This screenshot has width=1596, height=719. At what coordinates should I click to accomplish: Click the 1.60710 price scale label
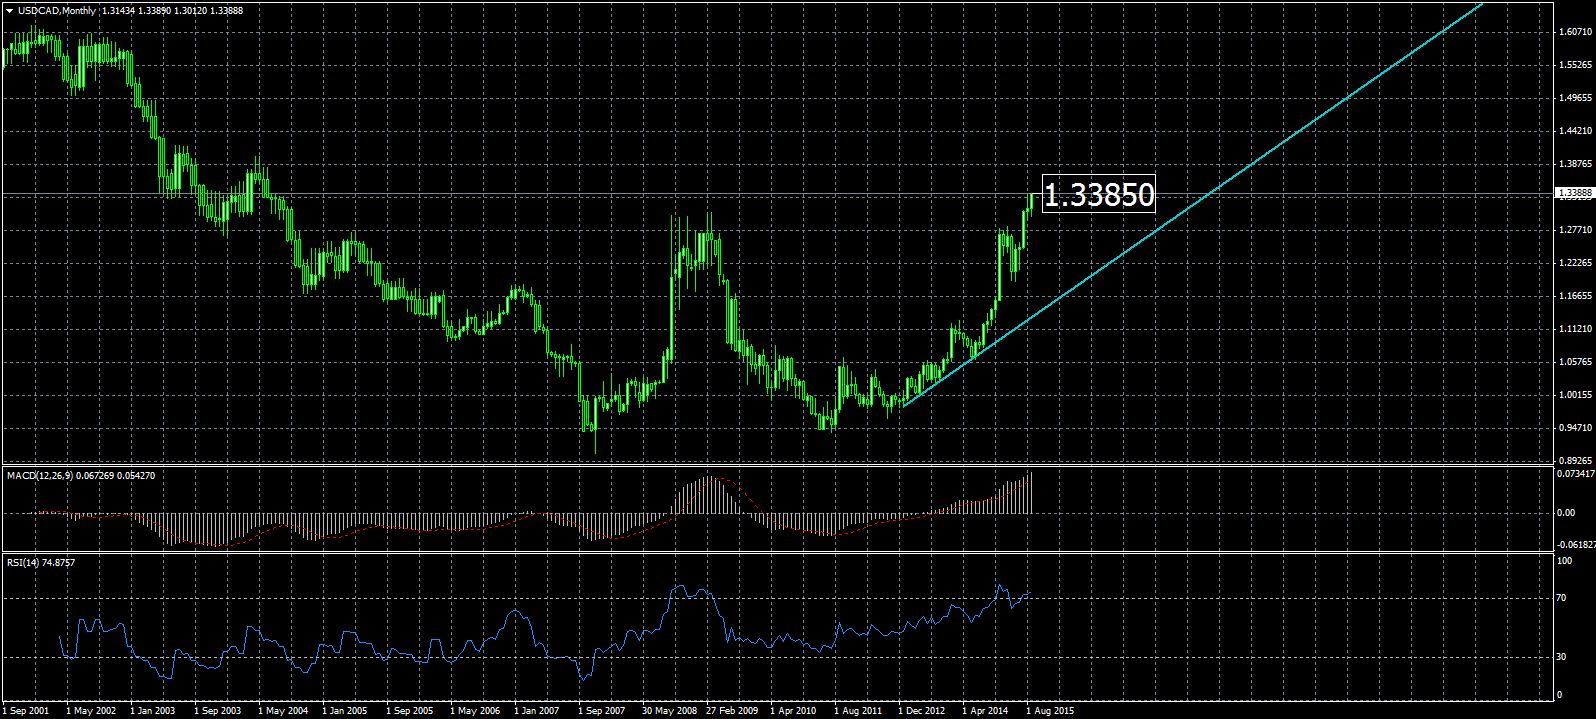click(x=1575, y=32)
